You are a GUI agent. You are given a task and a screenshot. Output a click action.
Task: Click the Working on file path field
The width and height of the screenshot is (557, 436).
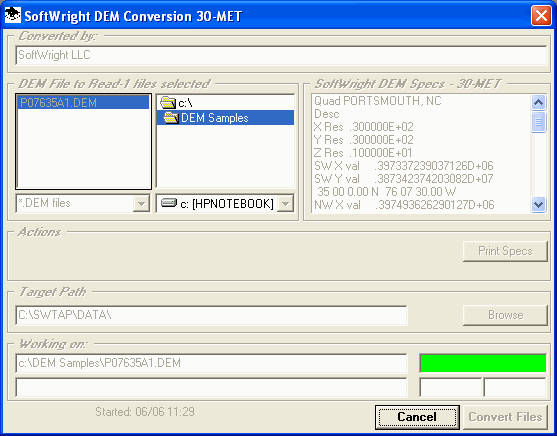coord(211,363)
